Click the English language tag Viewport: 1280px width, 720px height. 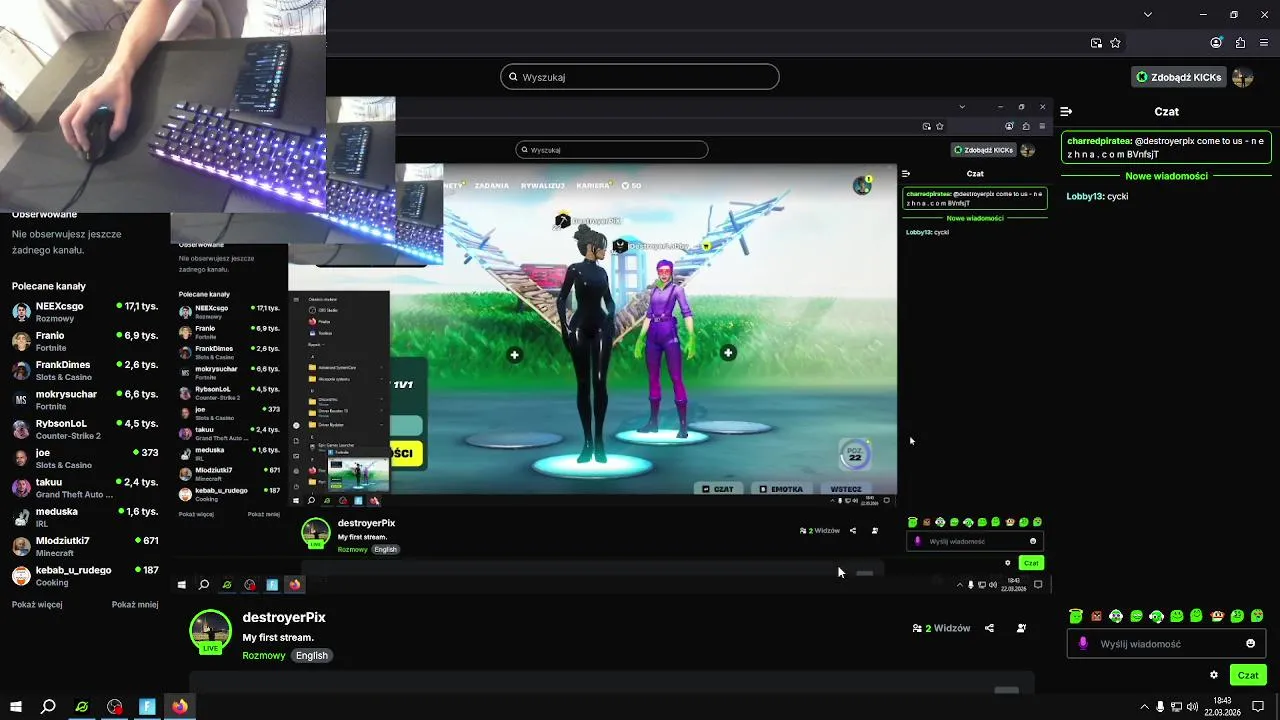pyautogui.click(x=311, y=656)
